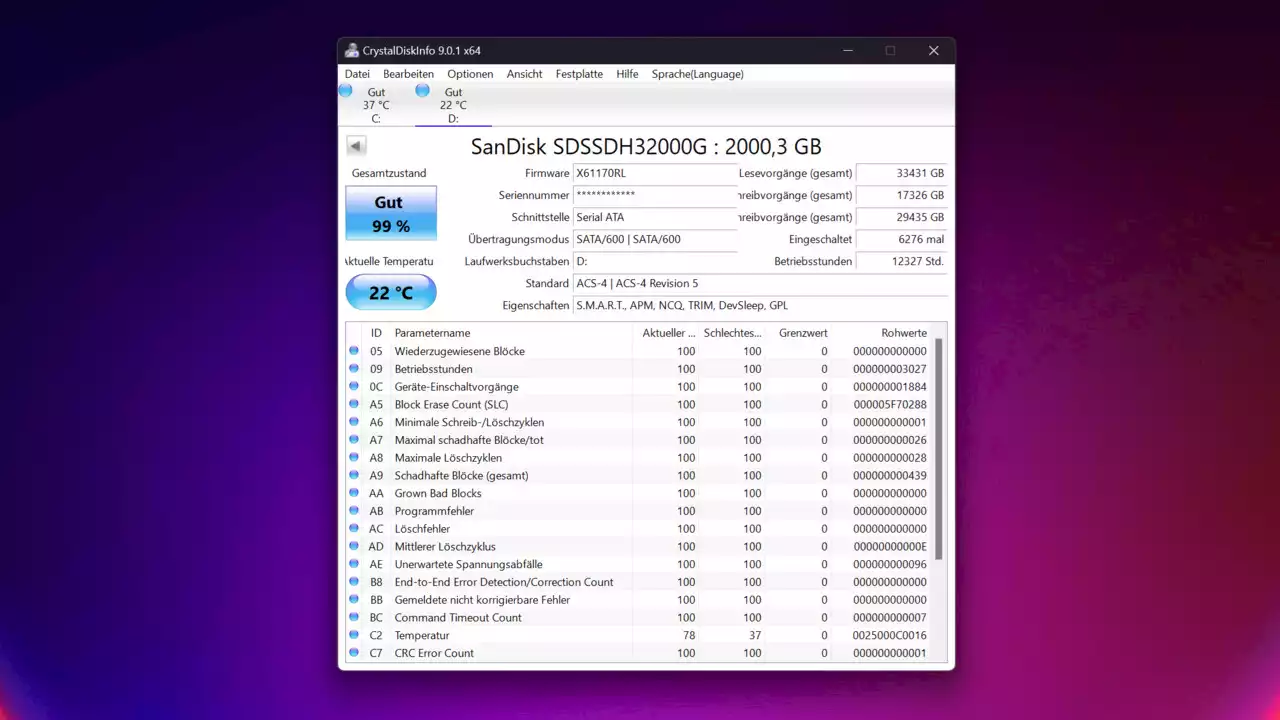Click the Firmware field X61170RL
Viewport: 1280px width, 720px height.
[655, 173]
